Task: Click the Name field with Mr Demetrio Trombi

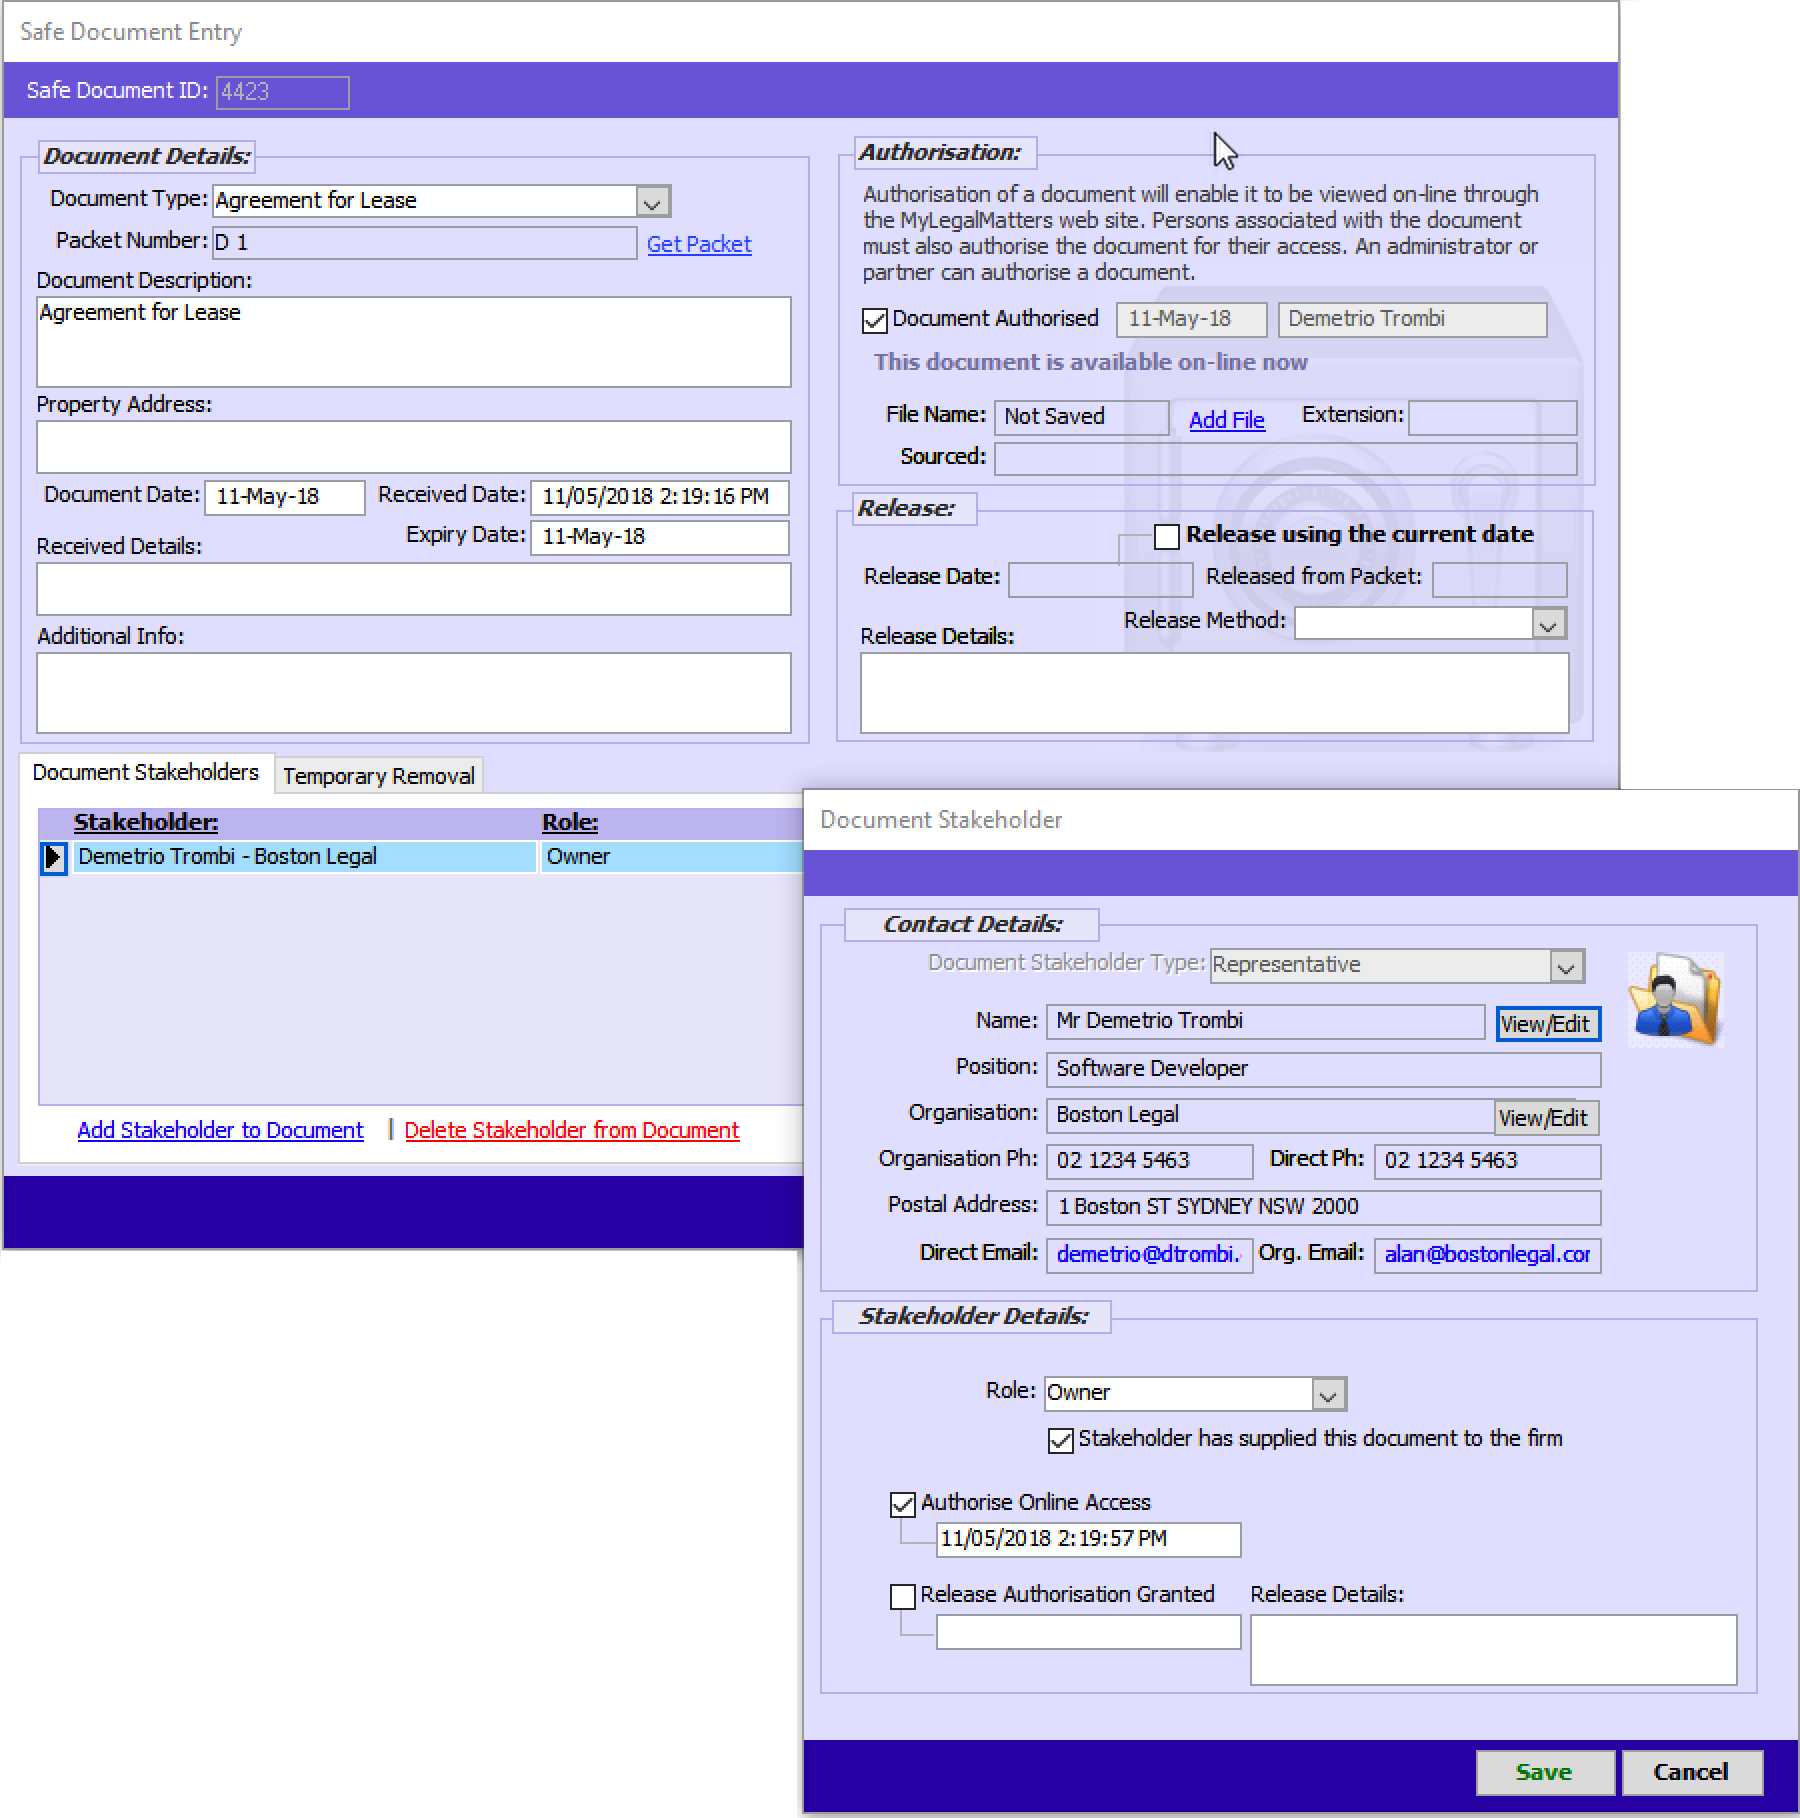Action: [x=1265, y=1022]
